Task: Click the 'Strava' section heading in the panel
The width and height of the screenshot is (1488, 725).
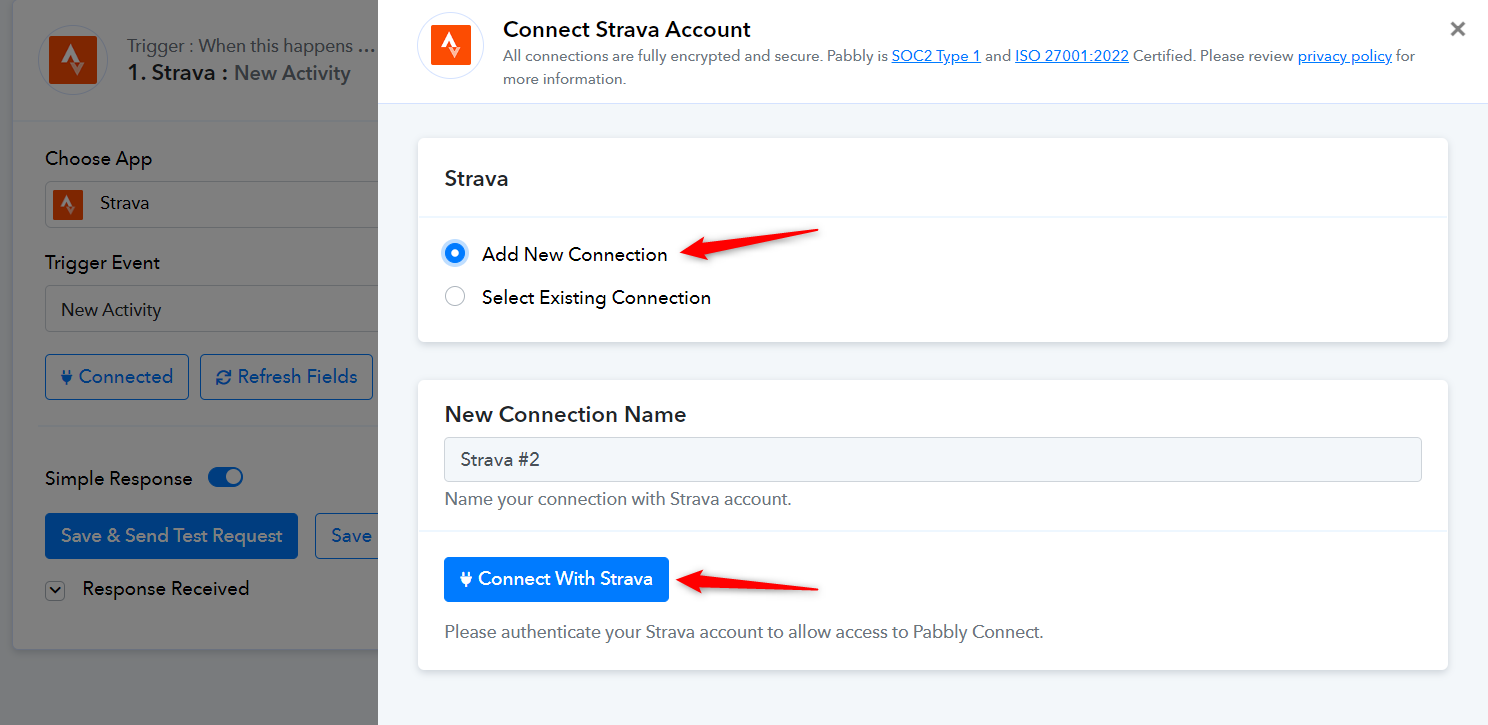Action: tap(476, 179)
